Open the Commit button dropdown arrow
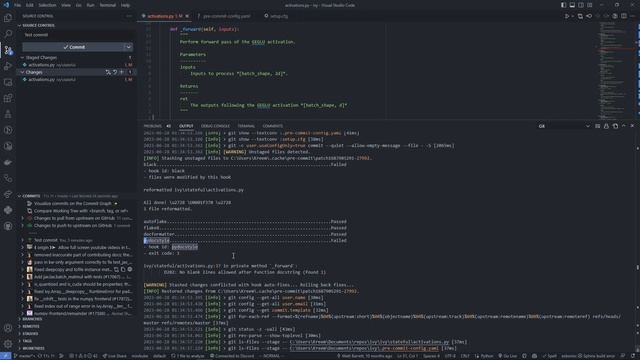 128,47
